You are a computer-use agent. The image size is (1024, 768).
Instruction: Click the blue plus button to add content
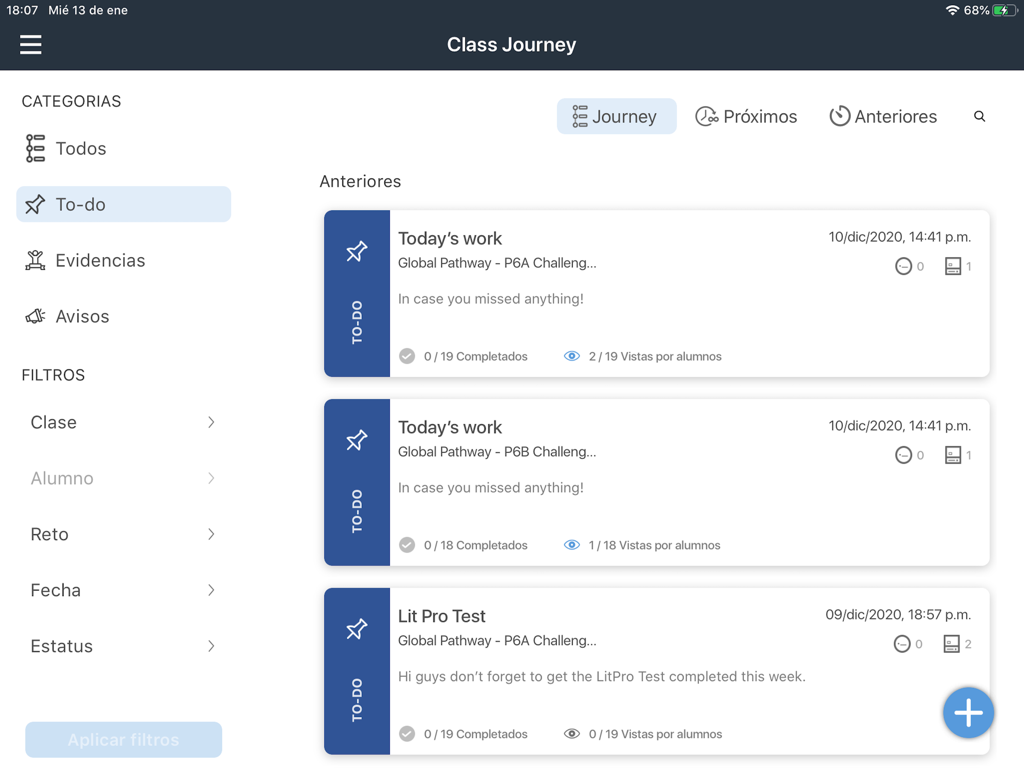click(967, 713)
